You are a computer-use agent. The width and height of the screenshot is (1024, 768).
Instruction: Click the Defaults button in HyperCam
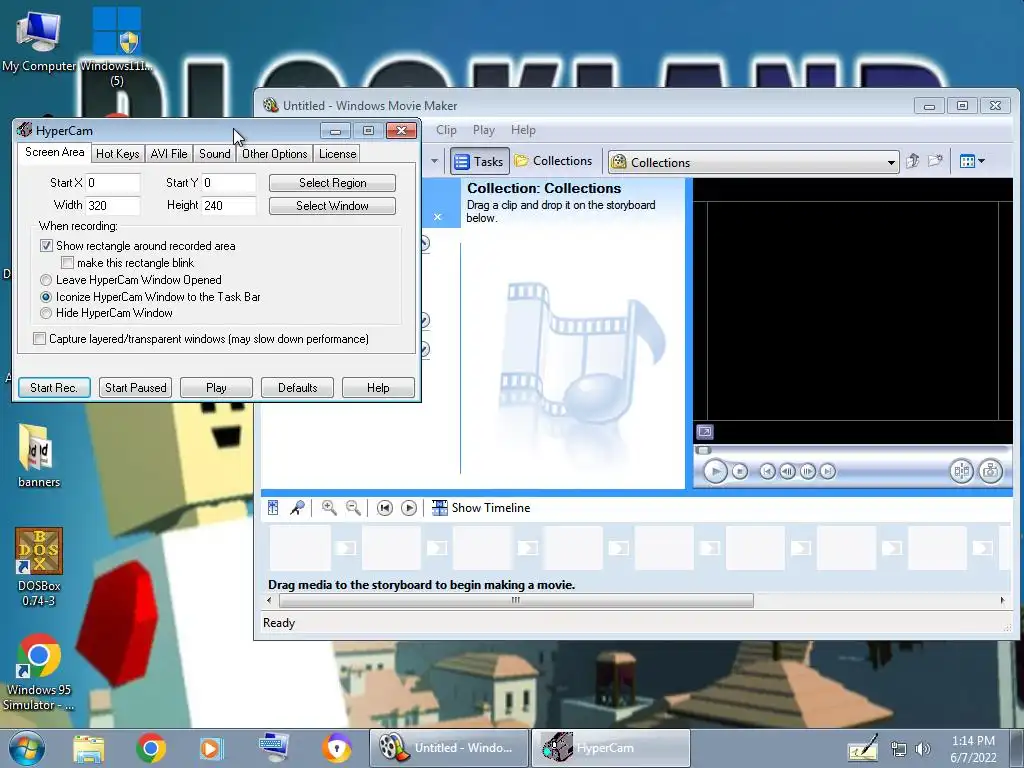(297, 387)
